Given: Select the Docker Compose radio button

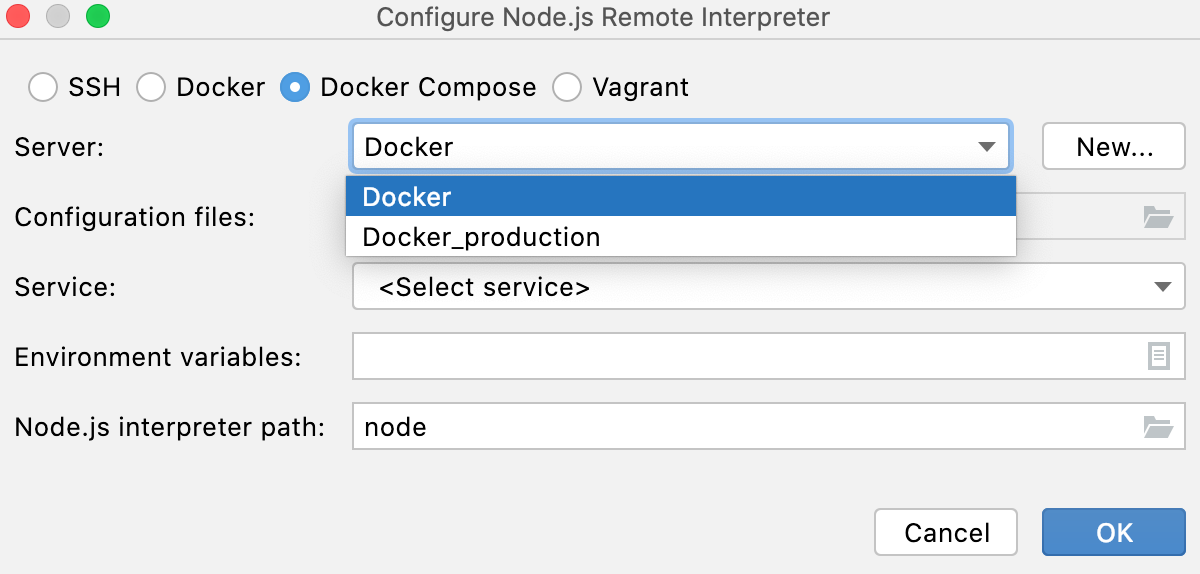Looking at the screenshot, I should 295,88.
